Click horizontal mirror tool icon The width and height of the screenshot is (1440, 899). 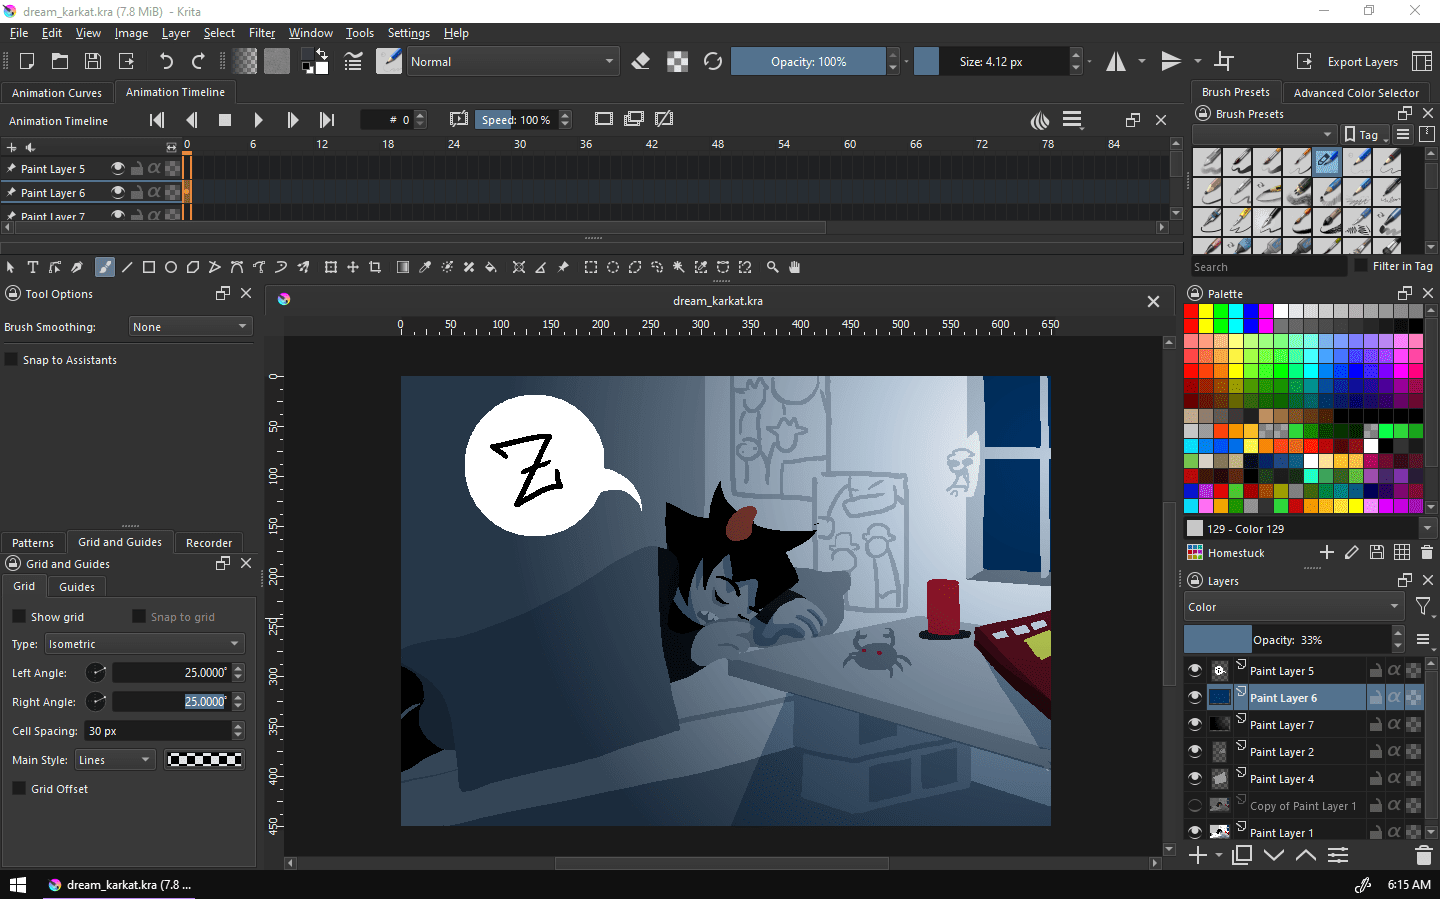[1116, 61]
